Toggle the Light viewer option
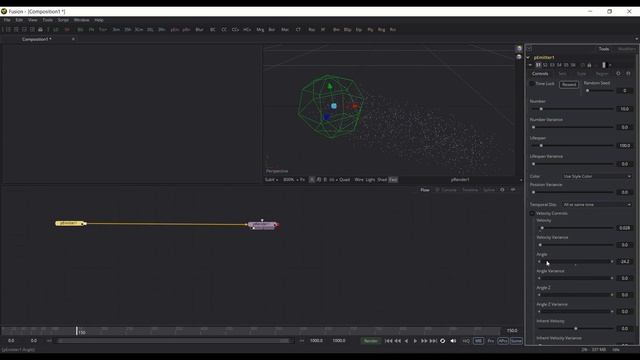640x360 pixels. pos(370,180)
